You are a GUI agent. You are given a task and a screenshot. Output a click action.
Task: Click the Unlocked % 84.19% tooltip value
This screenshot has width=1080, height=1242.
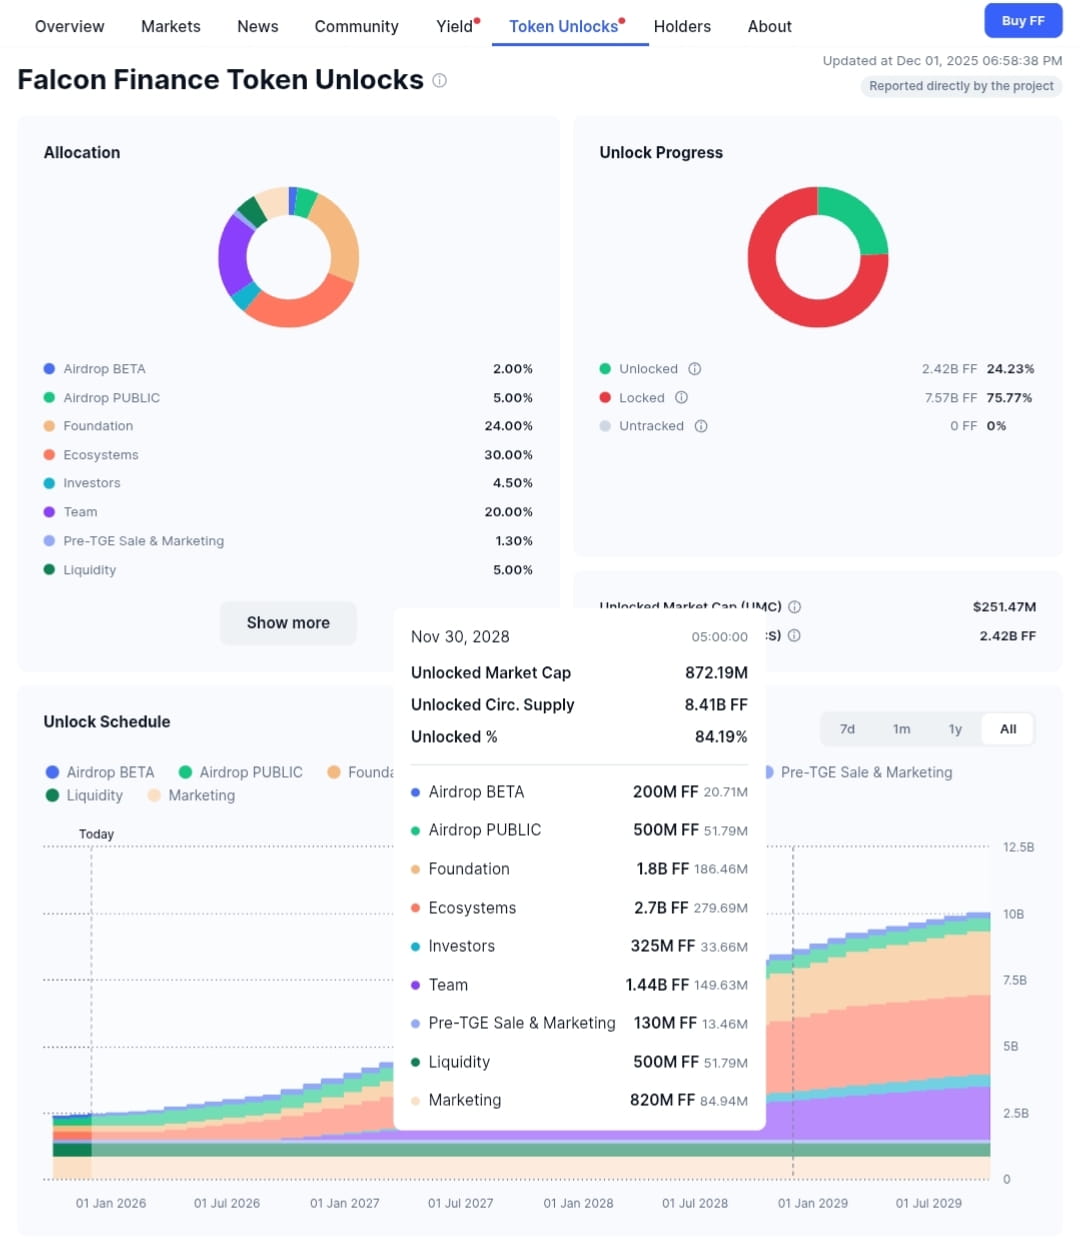click(x=721, y=737)
